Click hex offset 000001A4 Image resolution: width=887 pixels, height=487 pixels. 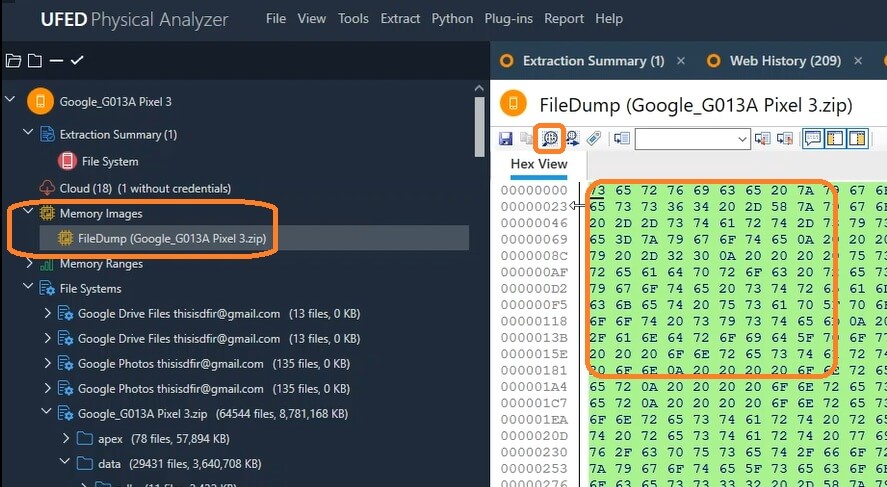pyautogui.click(x=534, y=387)
